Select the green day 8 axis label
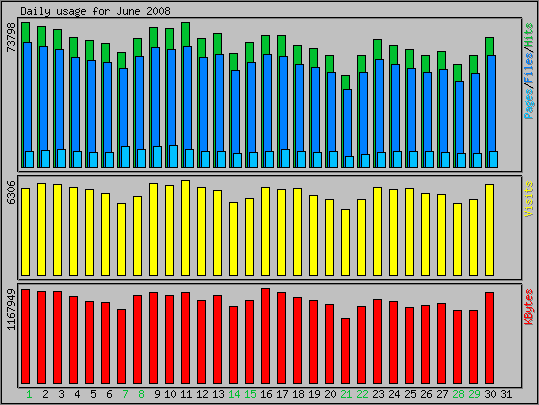The height and width of the screenshot is (405, 539). click(141, 394)
